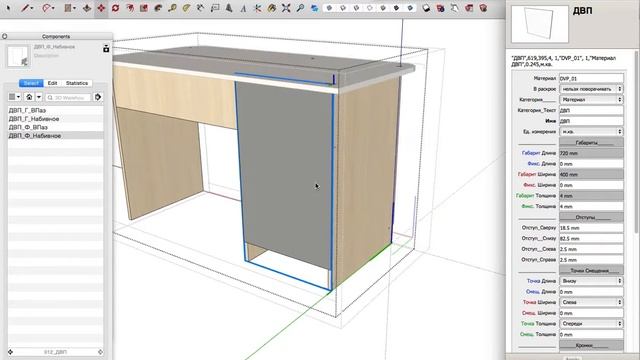Select ДВП_Г_Набивное component in list
The width and height of the screenshot is (640, 360).
click(56, 119)
